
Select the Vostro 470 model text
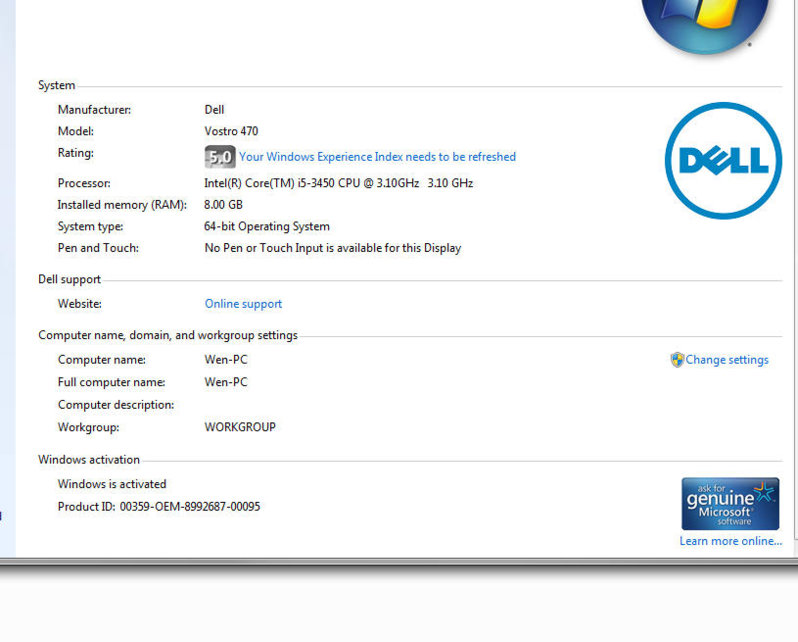point(232,131)
